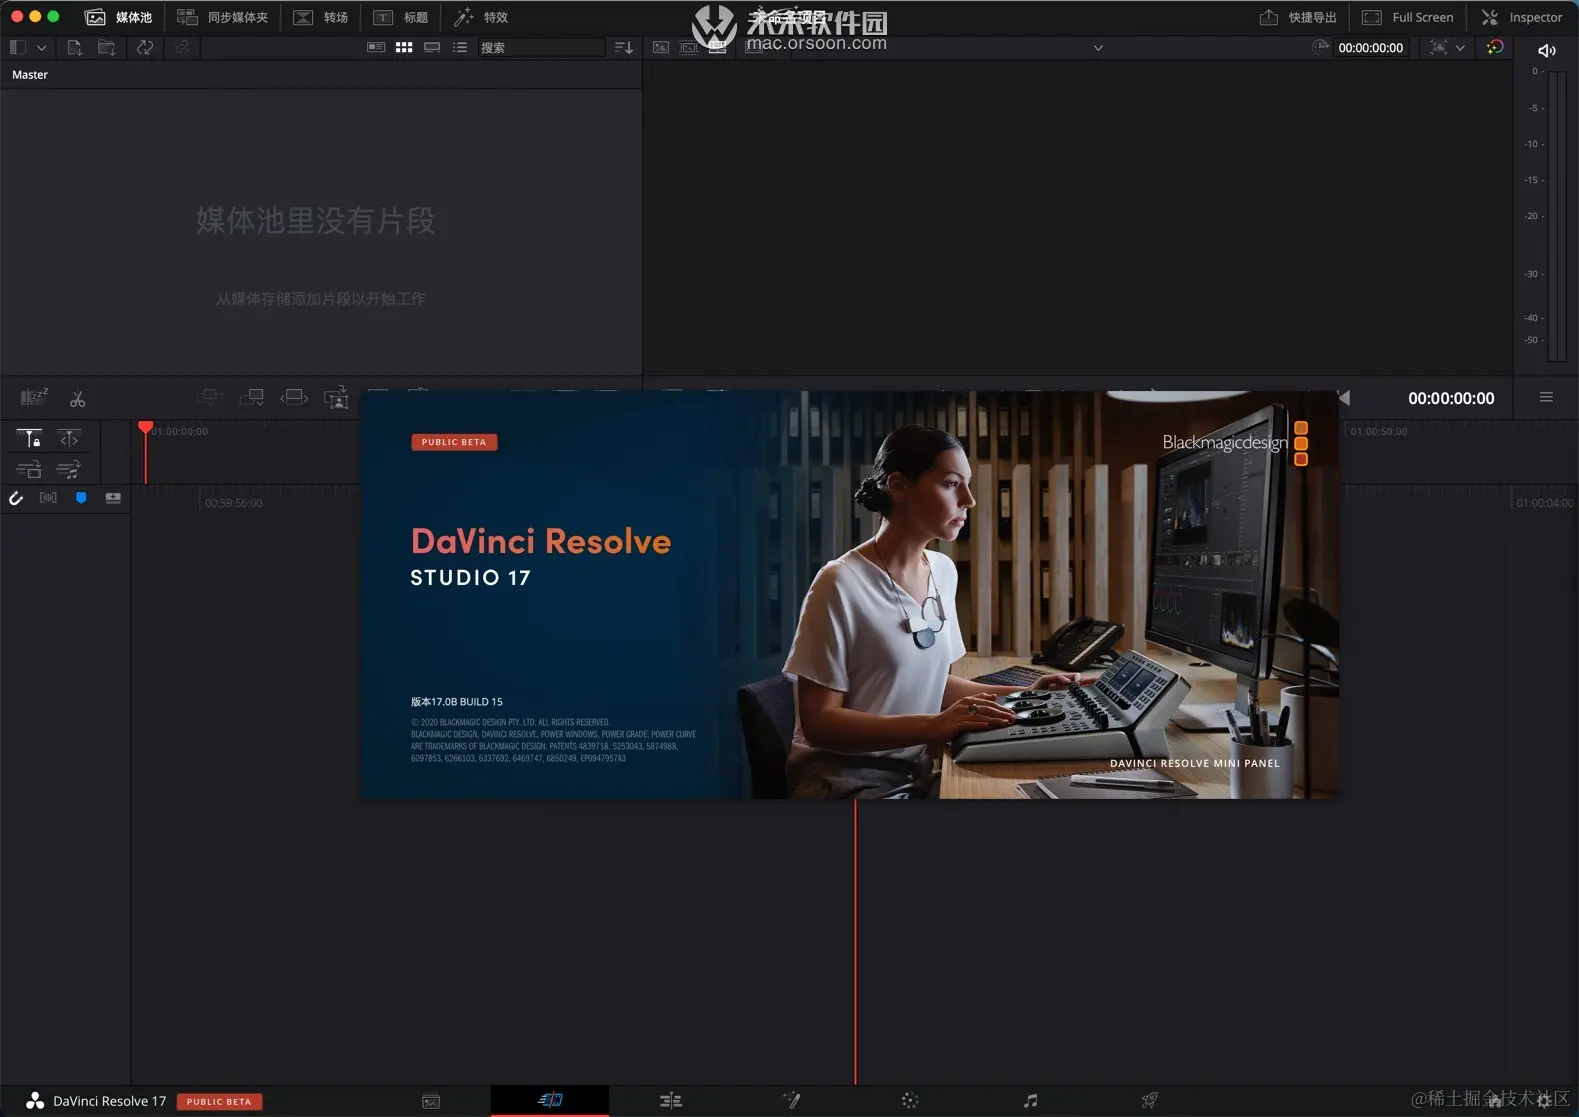Switch media pool to thumbnail grid view
The image size is (1579, 1117).
pyautogui.click(x=404, y=47)
